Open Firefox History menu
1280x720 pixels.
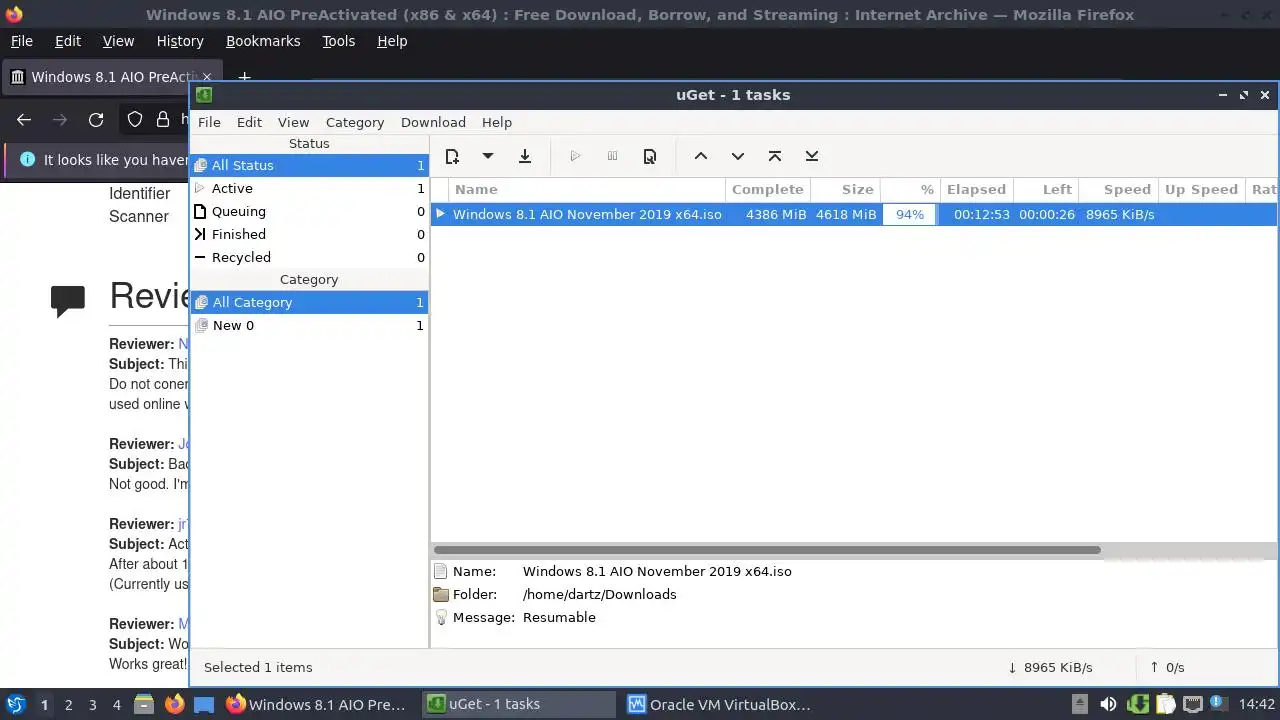(180, 41)
